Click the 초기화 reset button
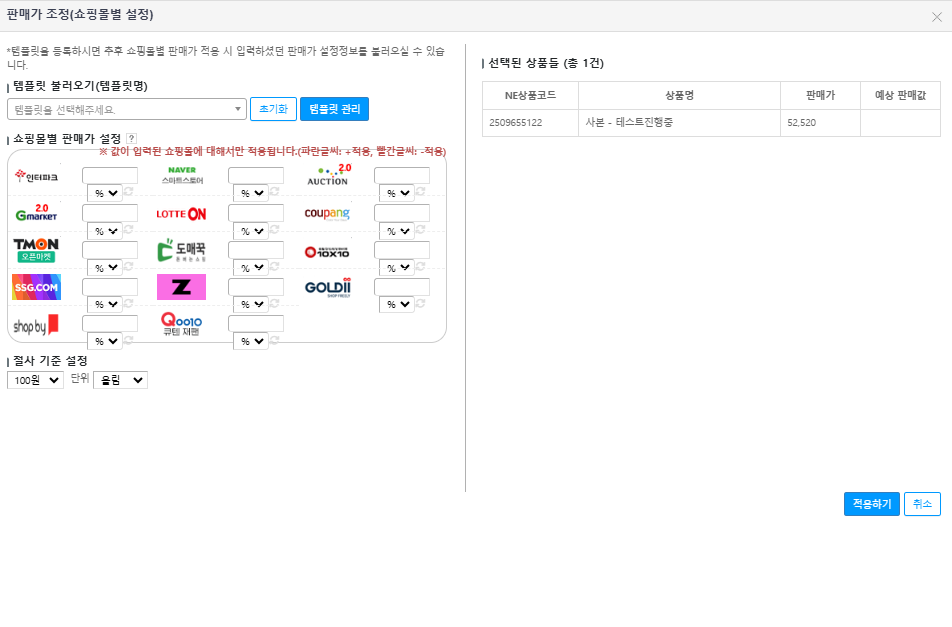Screen dimensions: 952x627 [273, 109]
